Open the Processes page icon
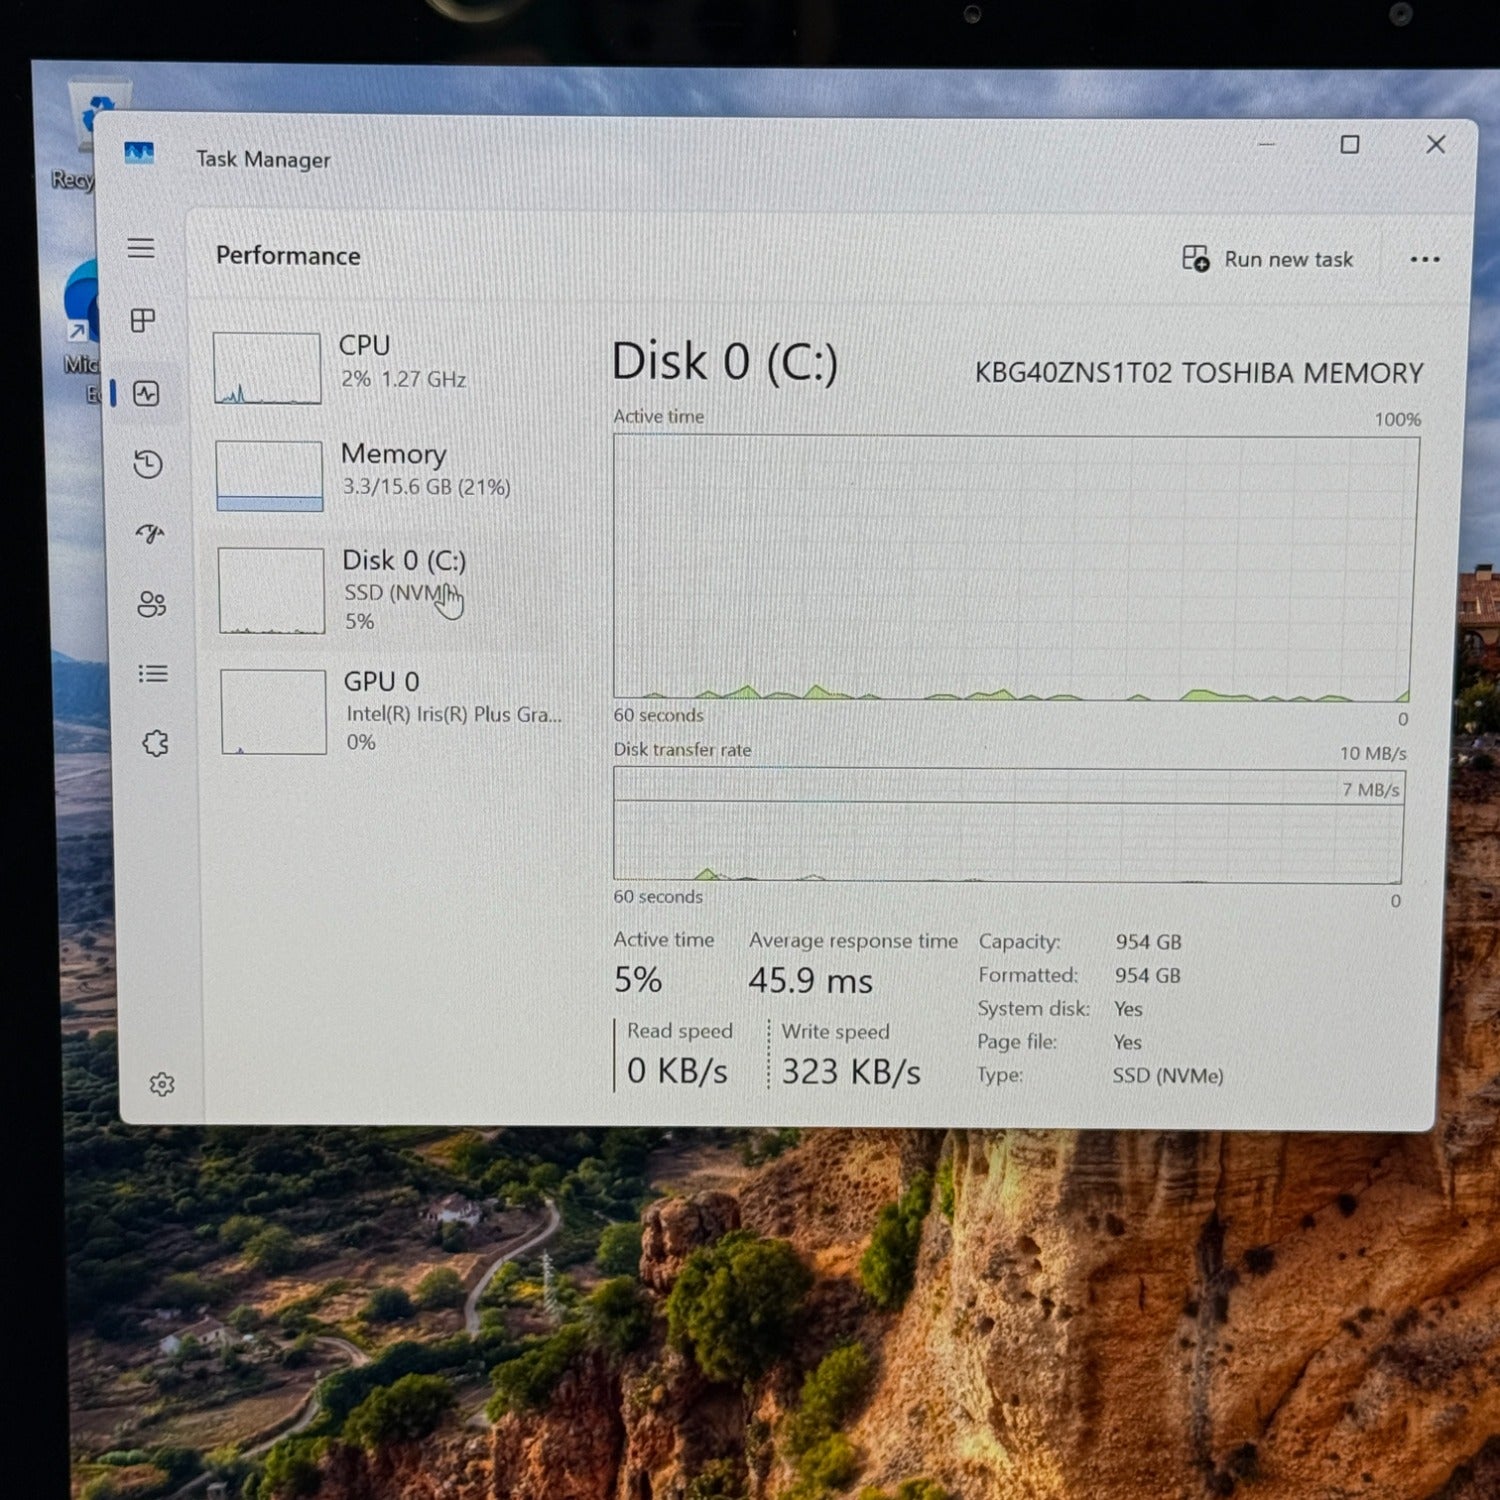The width and height of the screenshot is (1500, 1500). 143,320
